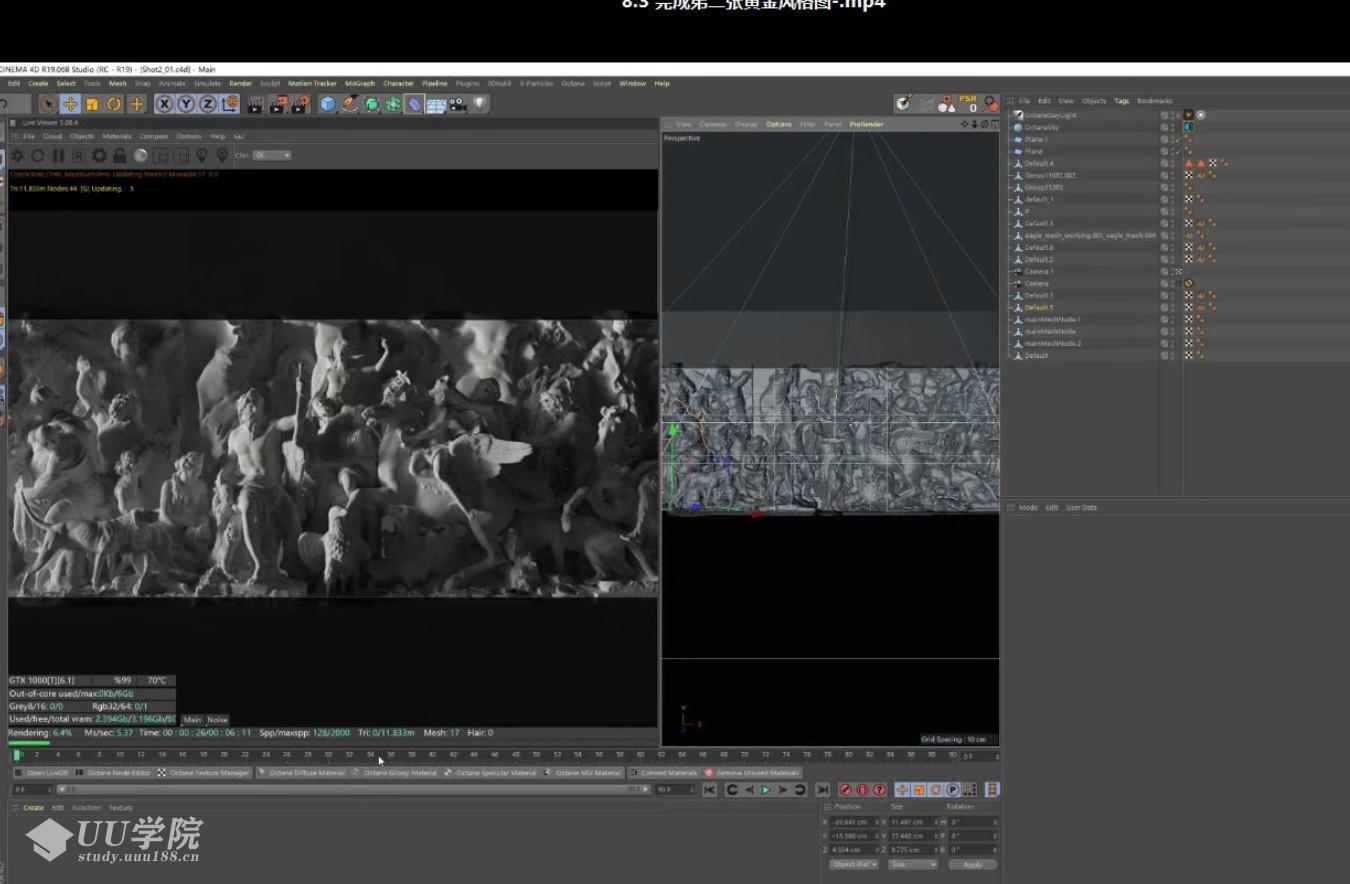Screen dimensions: 1350x884
Task: Play the animation forward
Action: pyautogui.click(x=766, y=790)
